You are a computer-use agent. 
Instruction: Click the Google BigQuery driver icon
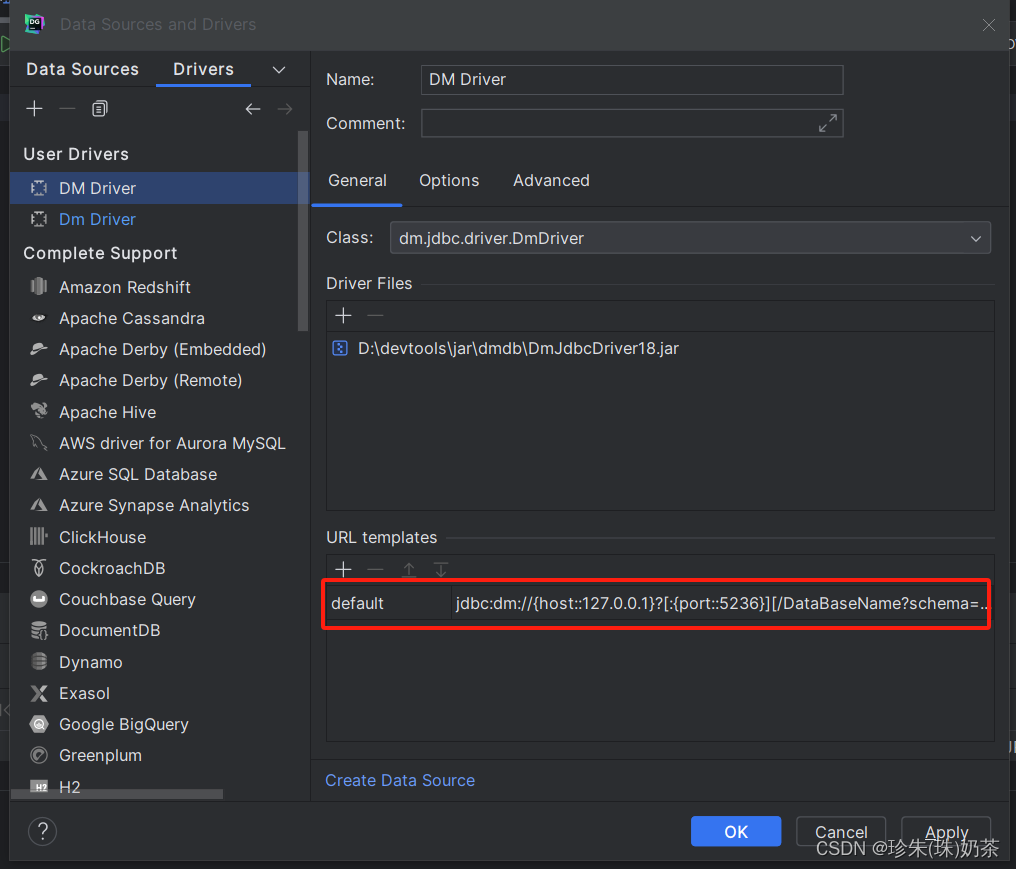(39, 724)
